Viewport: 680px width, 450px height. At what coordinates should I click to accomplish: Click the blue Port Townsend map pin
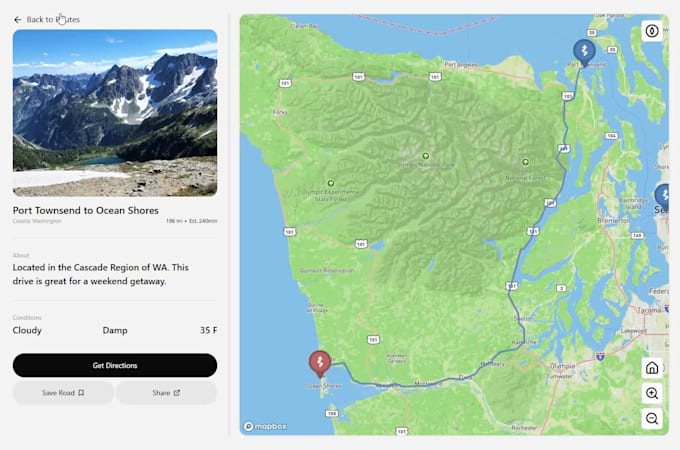tap(583, 50)
